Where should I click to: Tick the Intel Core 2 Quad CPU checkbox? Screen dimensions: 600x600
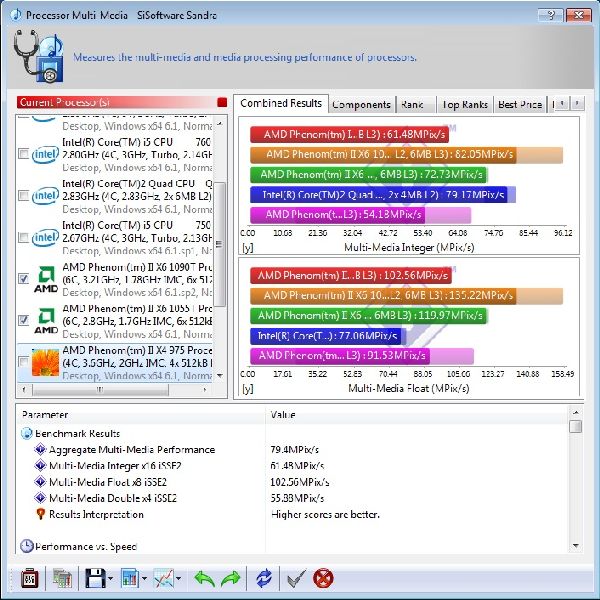coord(24,196)
